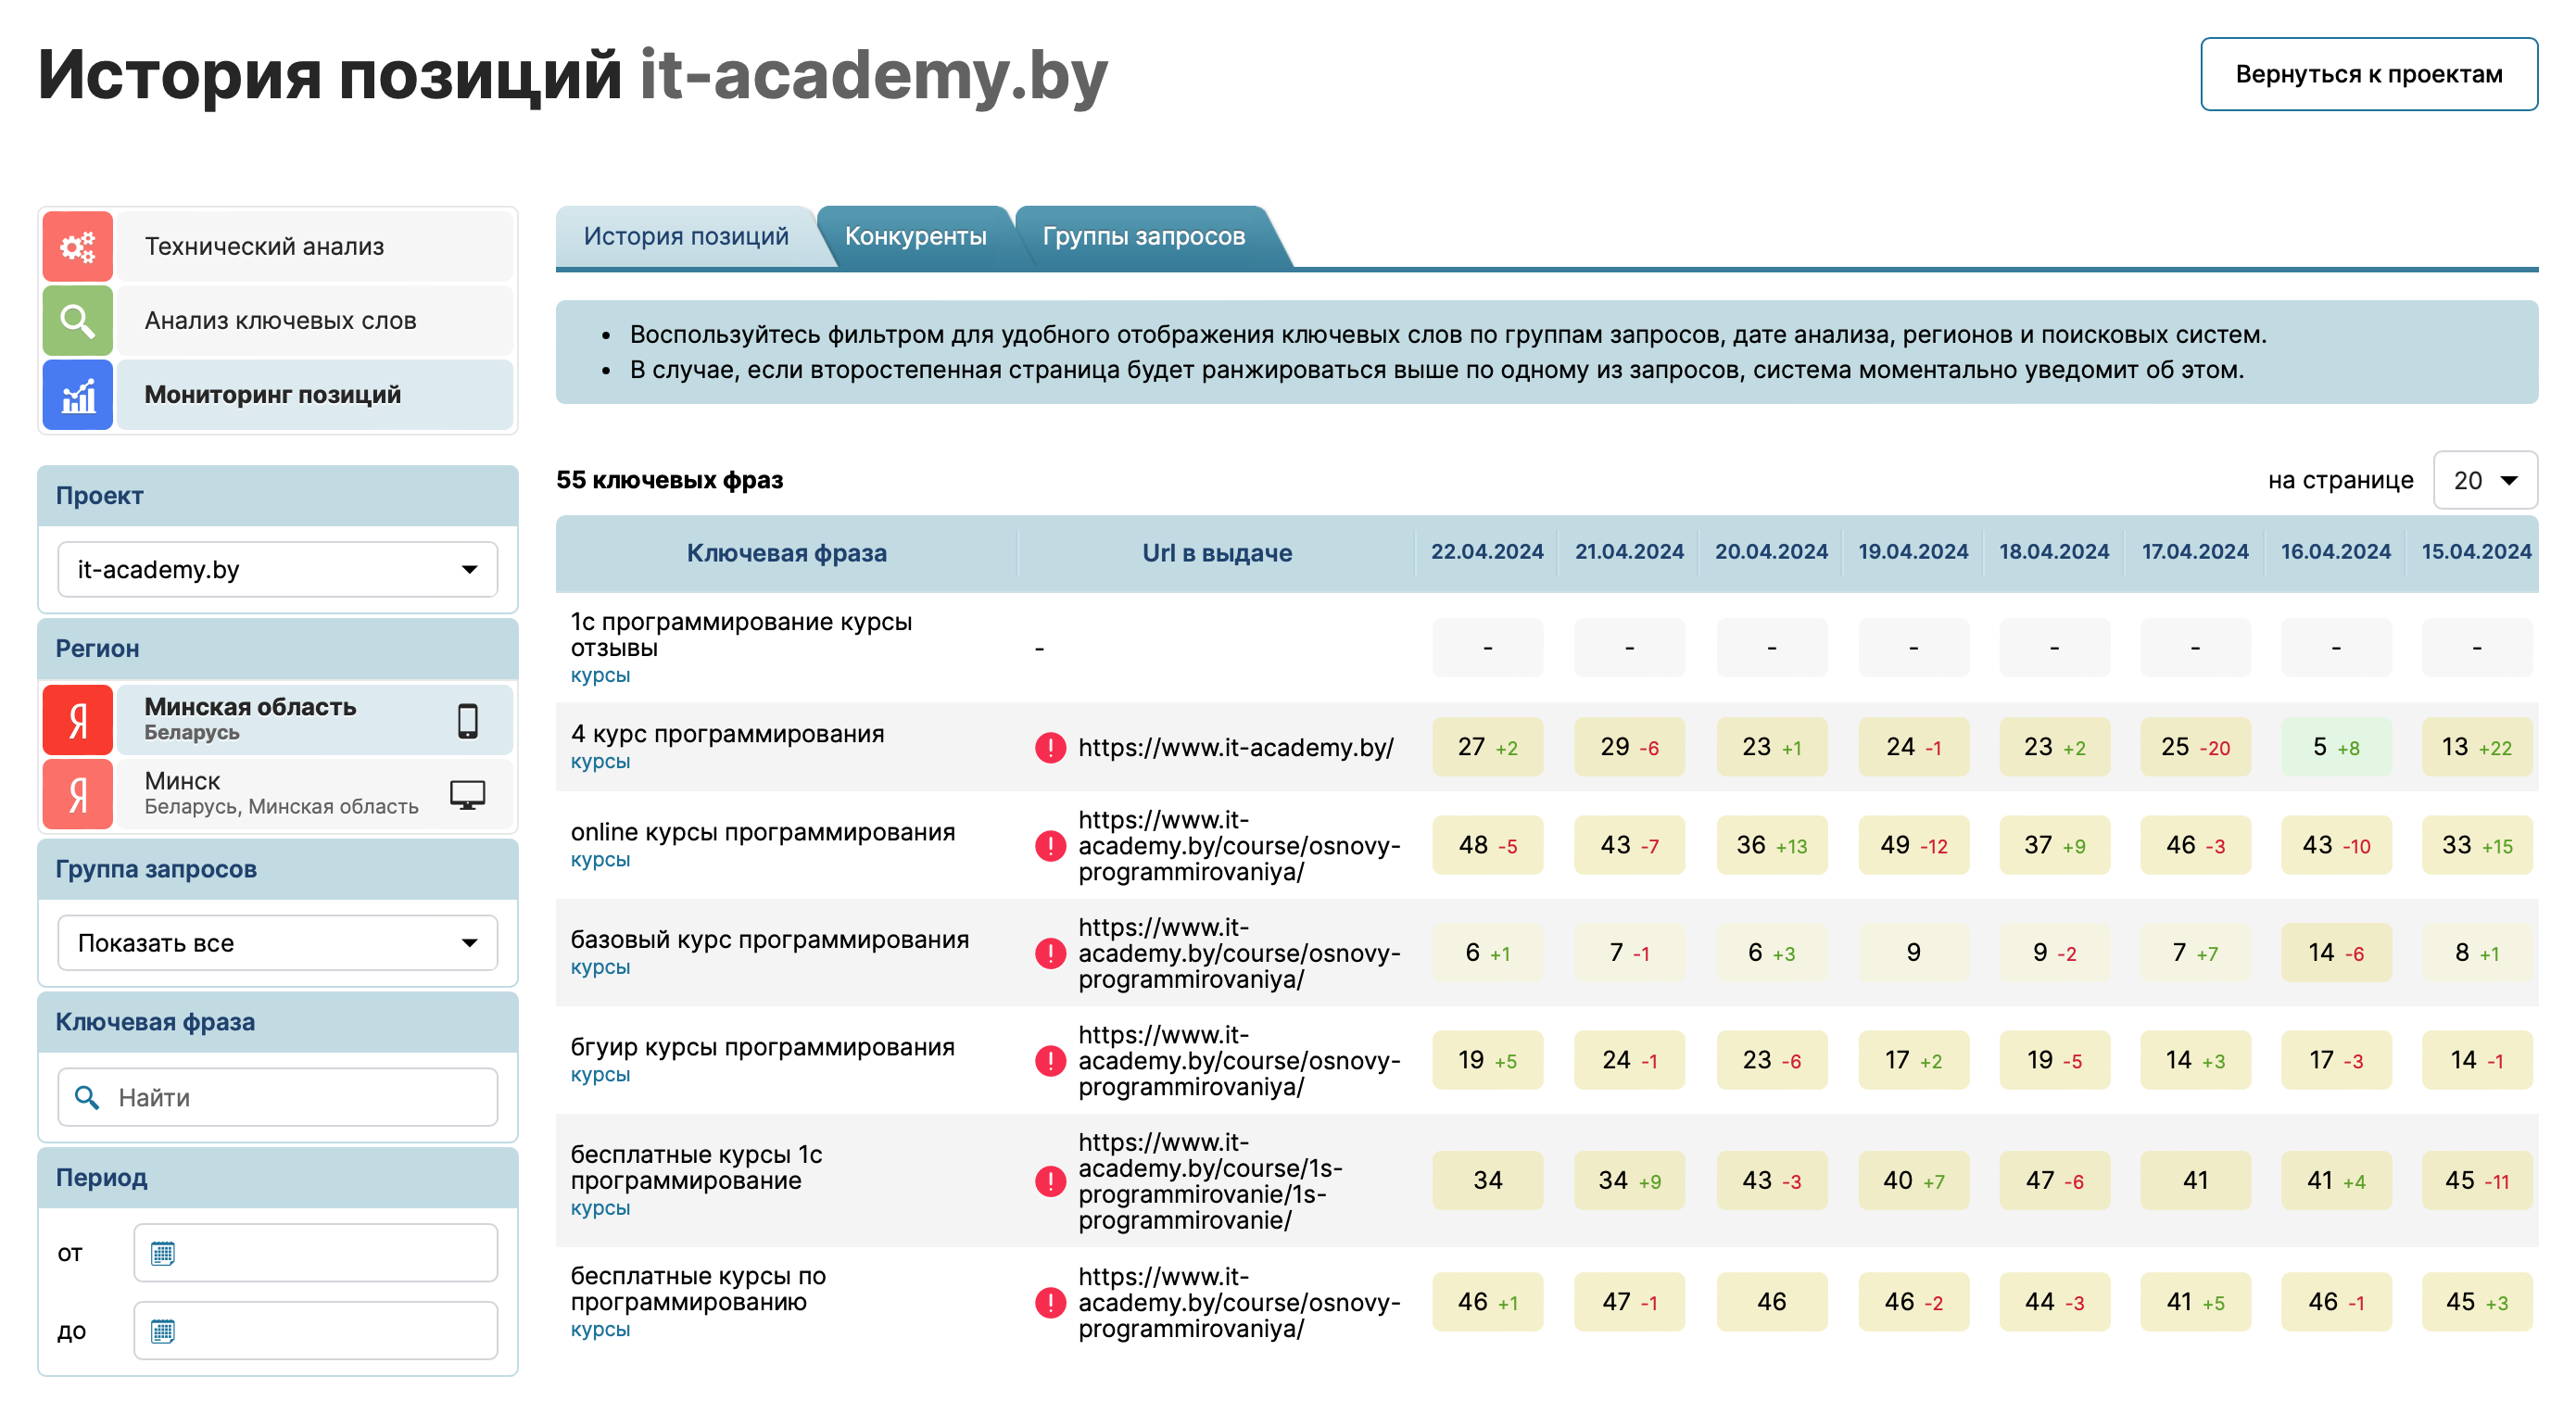
Task: Click the calendar icon in the 'до' field
Action: 163,1331
